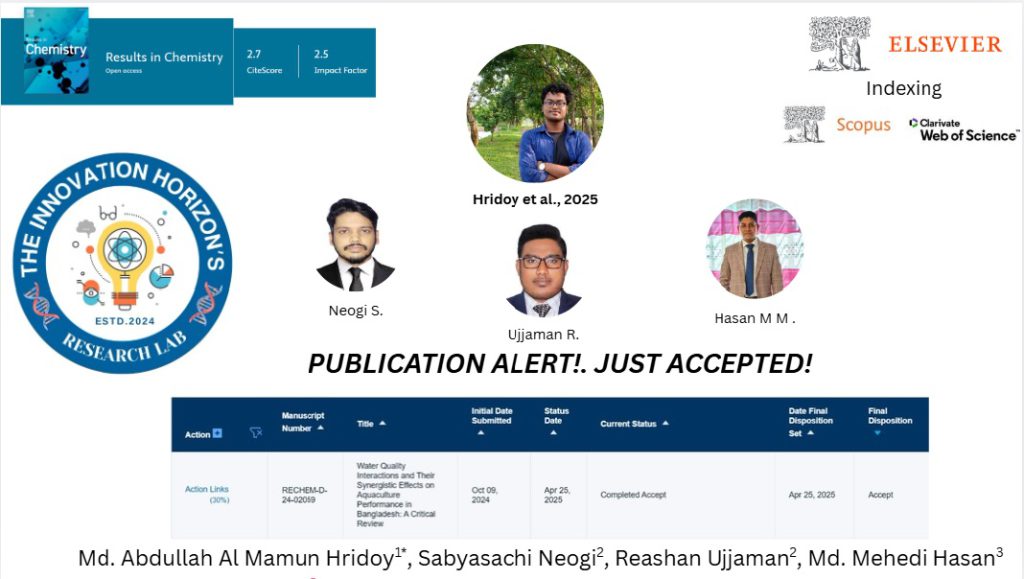The height and width of the screenshot is (579, 1024).
Task: Click the Indexing heading
Action: tap(904, 88)
